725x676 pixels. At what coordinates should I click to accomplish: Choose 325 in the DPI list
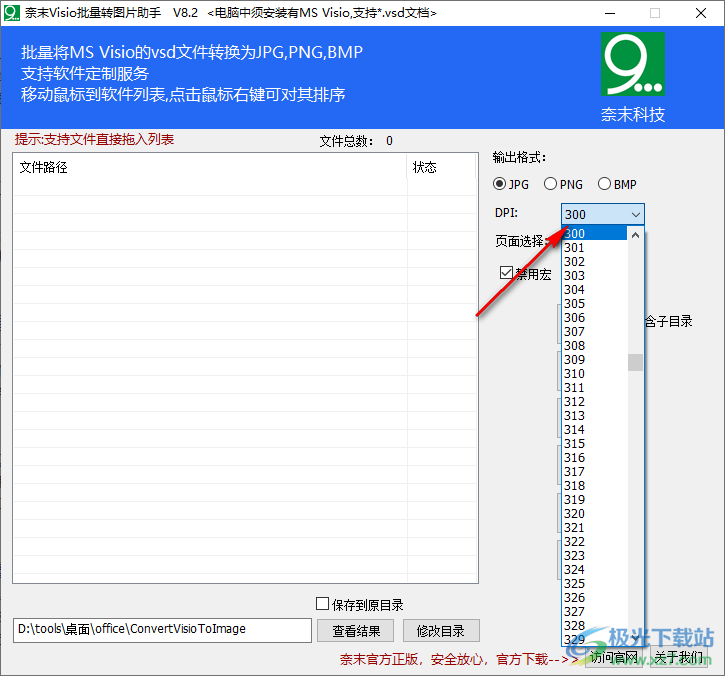coord(594,583)
